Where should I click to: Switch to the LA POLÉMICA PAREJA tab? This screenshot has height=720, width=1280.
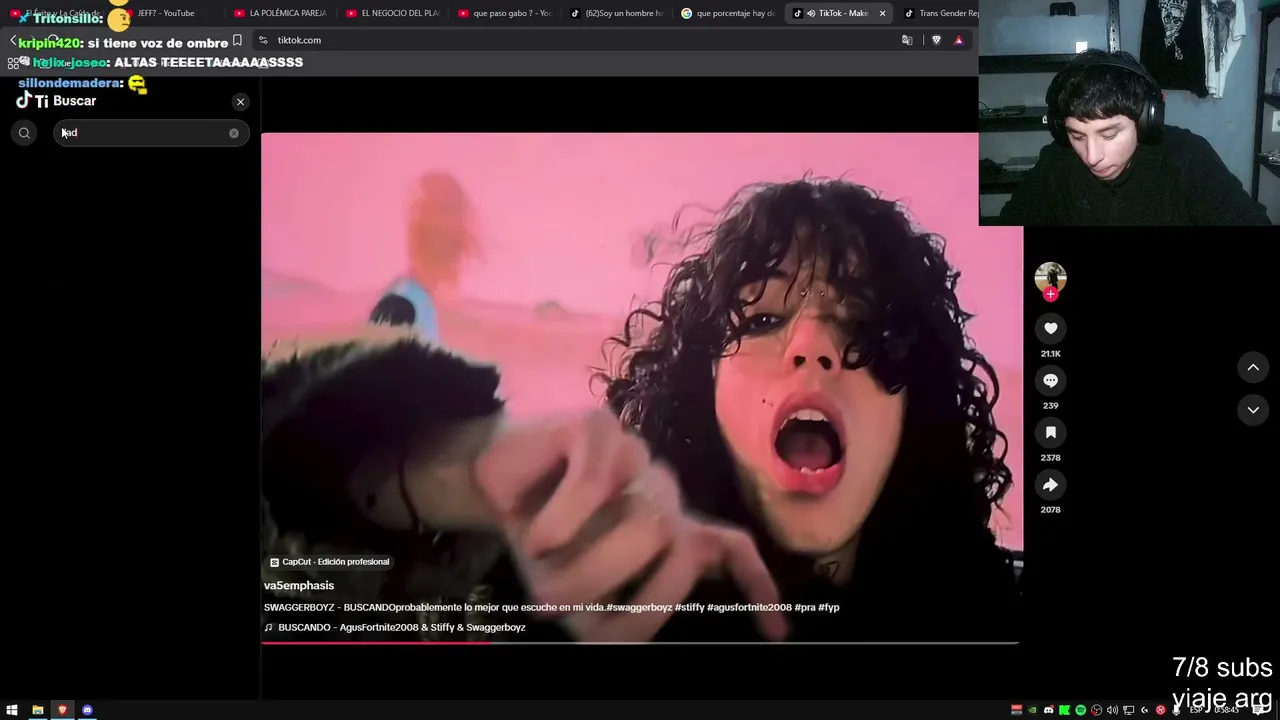(282, 13)
